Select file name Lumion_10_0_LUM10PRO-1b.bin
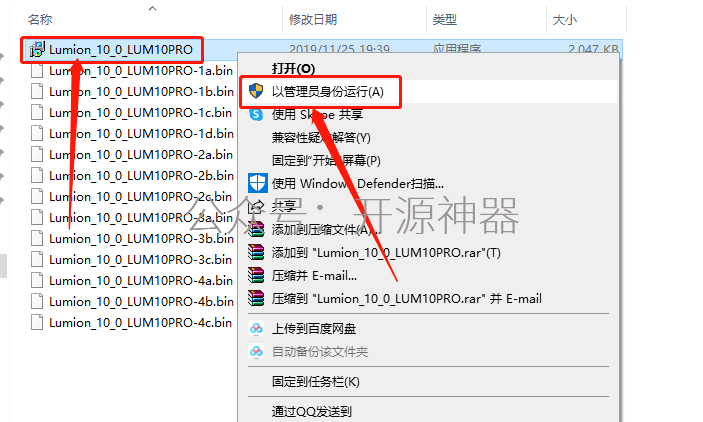Viewport: 703px width, 422px height. pos(141,91)
